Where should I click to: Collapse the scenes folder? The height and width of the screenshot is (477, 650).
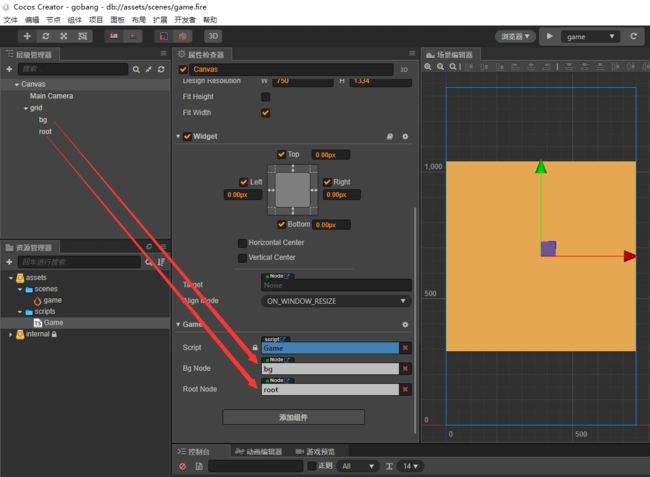tap(19, 289)
